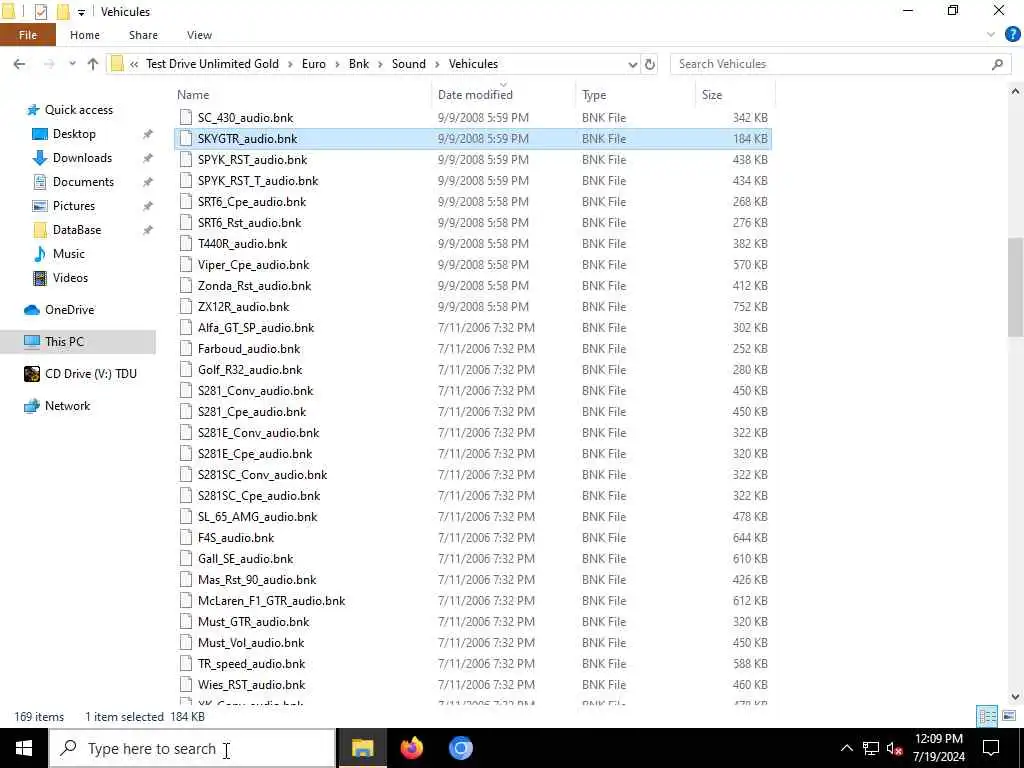This screenshot has height=768, width=1024.
Task: Select Test Drive Unlimited Gold breadcrumb
Action: [212, 64]
